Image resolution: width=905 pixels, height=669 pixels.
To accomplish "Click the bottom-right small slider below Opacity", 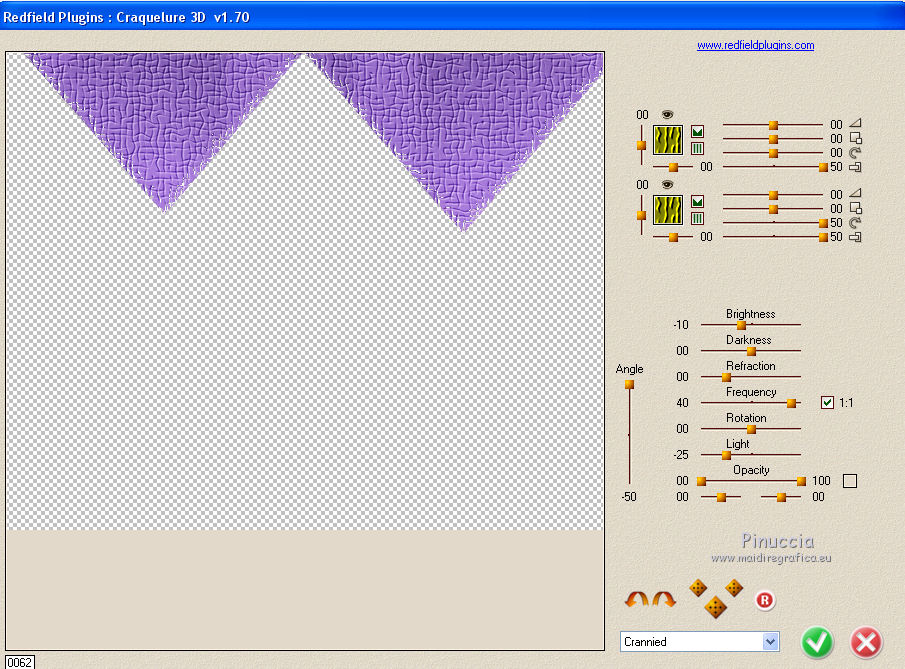I will tap(781, 497).
